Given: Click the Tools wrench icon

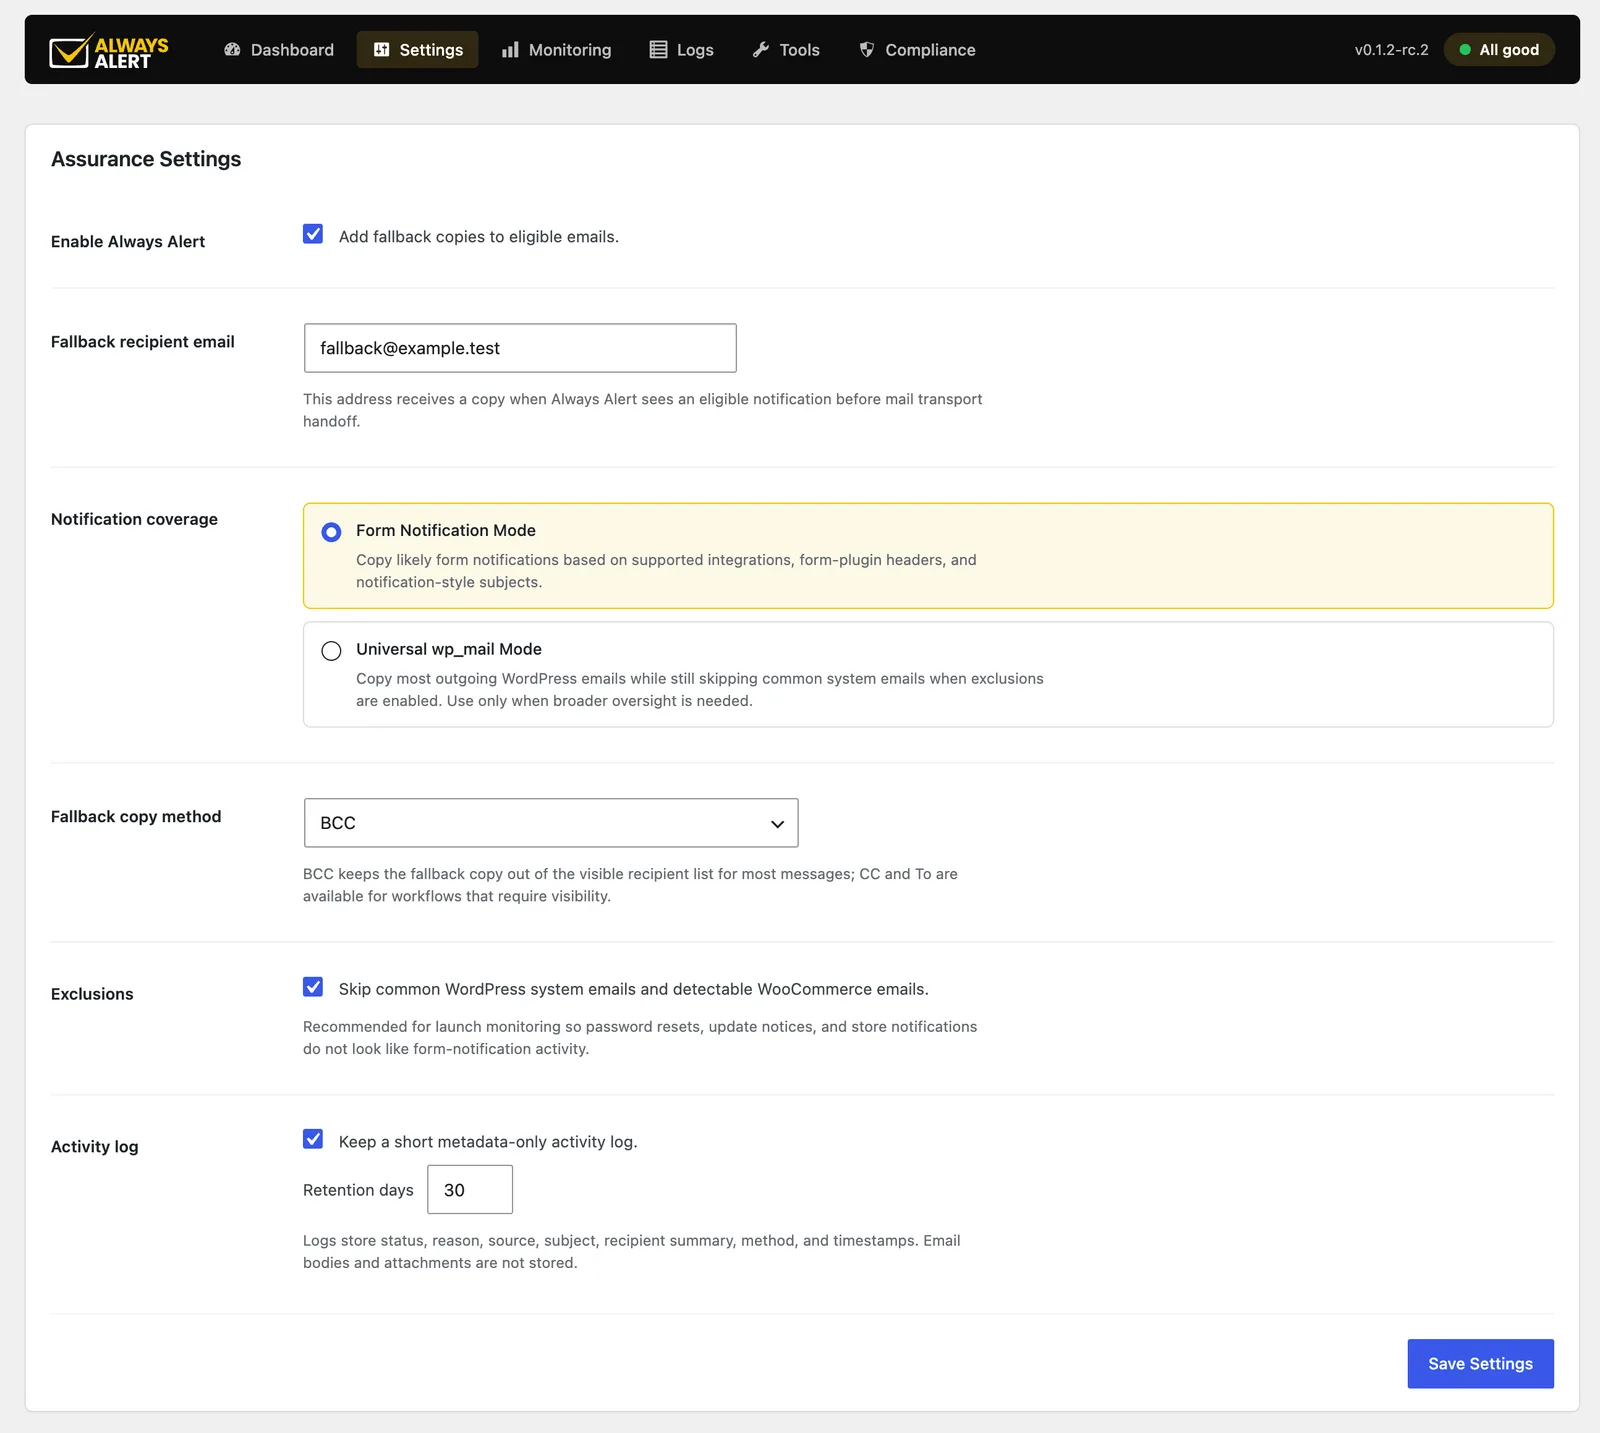Looking at the screenshot, I should pos(761,49).
